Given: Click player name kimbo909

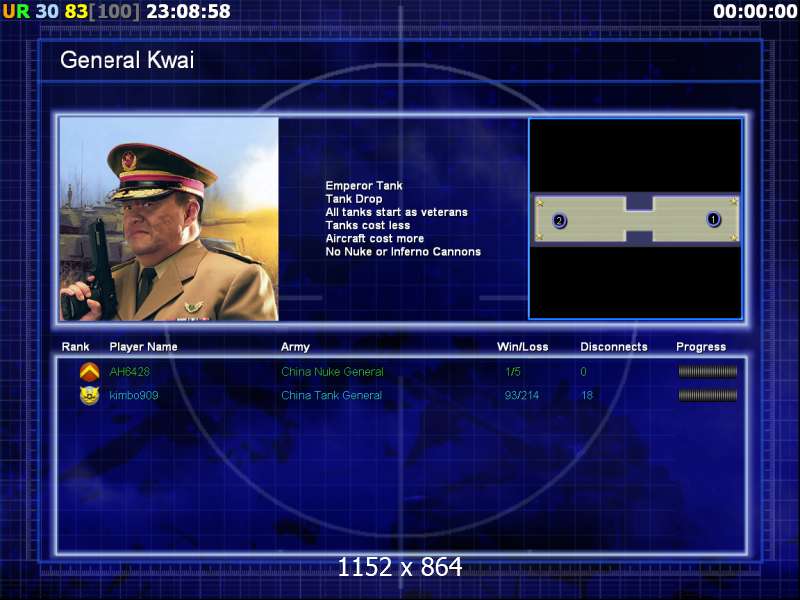Looking at the screenshot, I should 134,395.
